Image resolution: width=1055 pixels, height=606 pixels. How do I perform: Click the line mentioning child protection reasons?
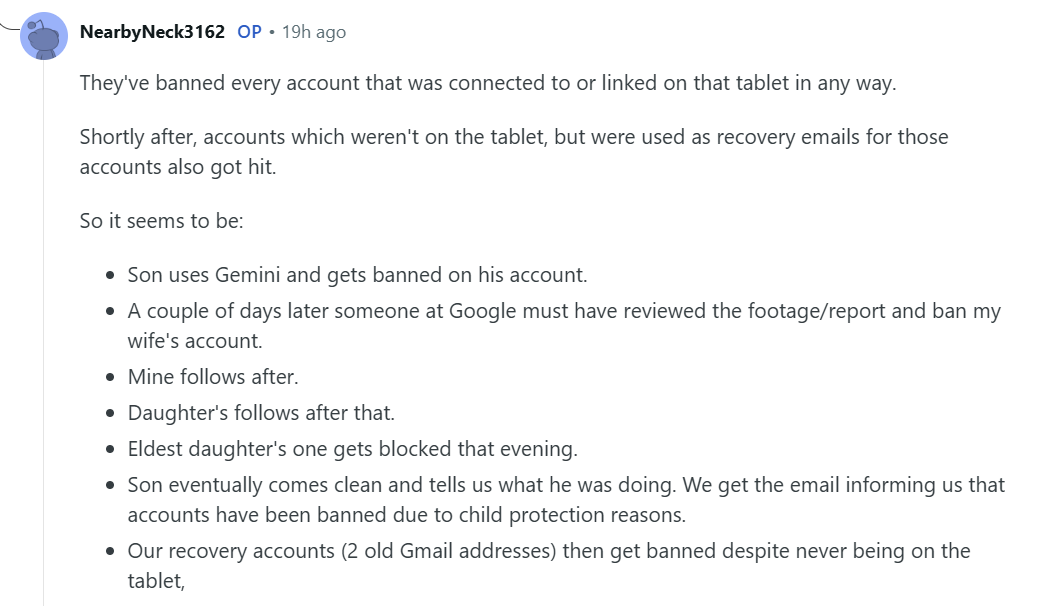coord(406,515)
